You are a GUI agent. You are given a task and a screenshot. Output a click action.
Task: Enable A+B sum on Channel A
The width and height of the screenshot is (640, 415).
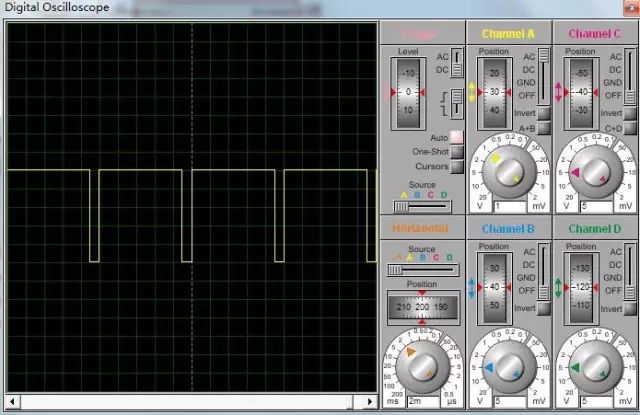pyautogui.click(x=544, y=128)
